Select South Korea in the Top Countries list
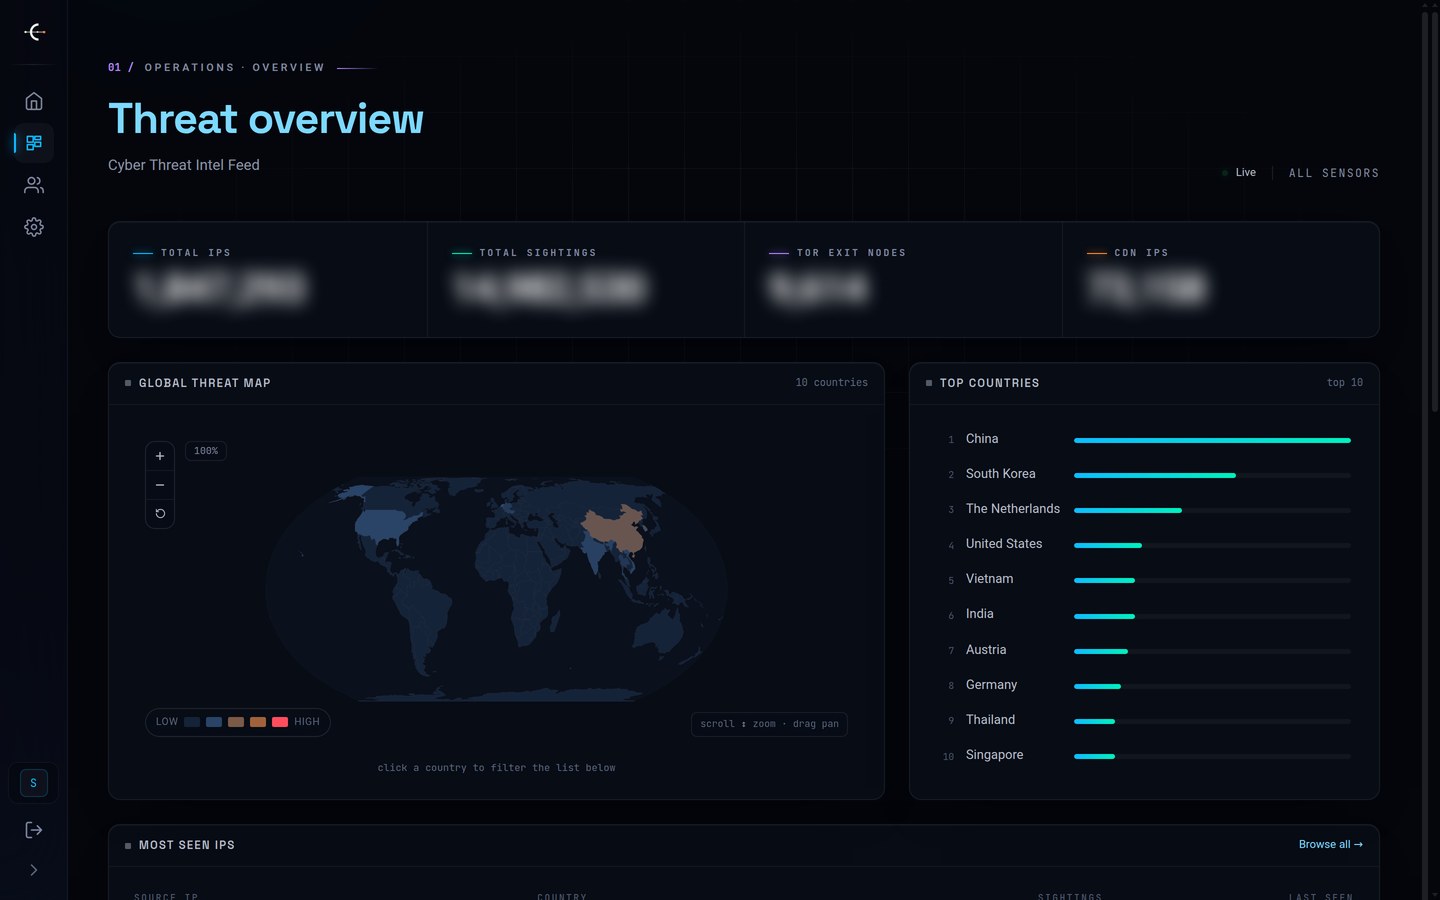 click(x=1146, y=474)
